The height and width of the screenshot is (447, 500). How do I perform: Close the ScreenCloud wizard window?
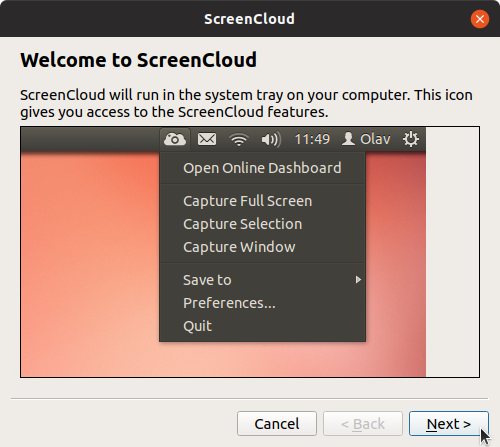coord(480,19)
